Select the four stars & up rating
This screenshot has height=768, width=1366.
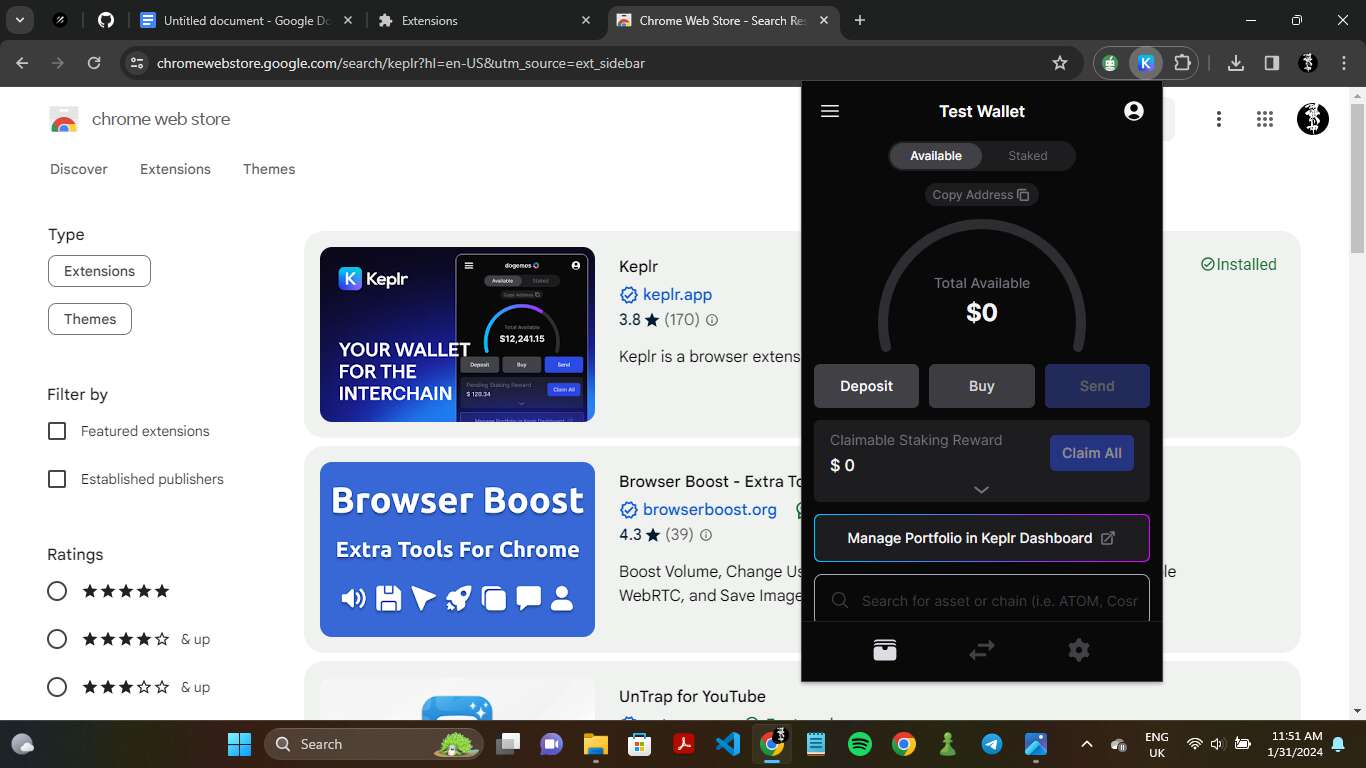coord(57,639)
